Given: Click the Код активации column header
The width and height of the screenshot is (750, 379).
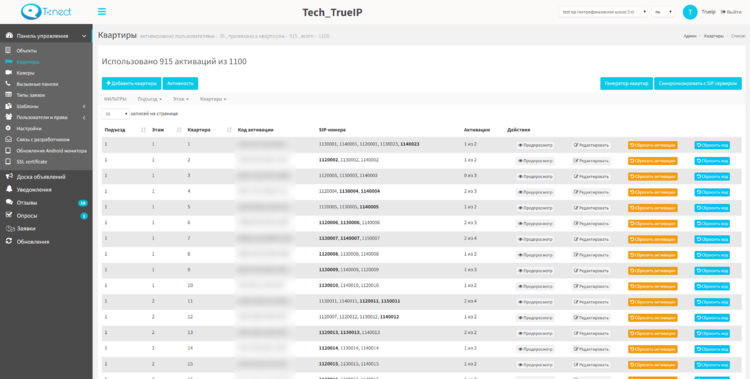Looking at the screenshot, I should coord(255,130).
